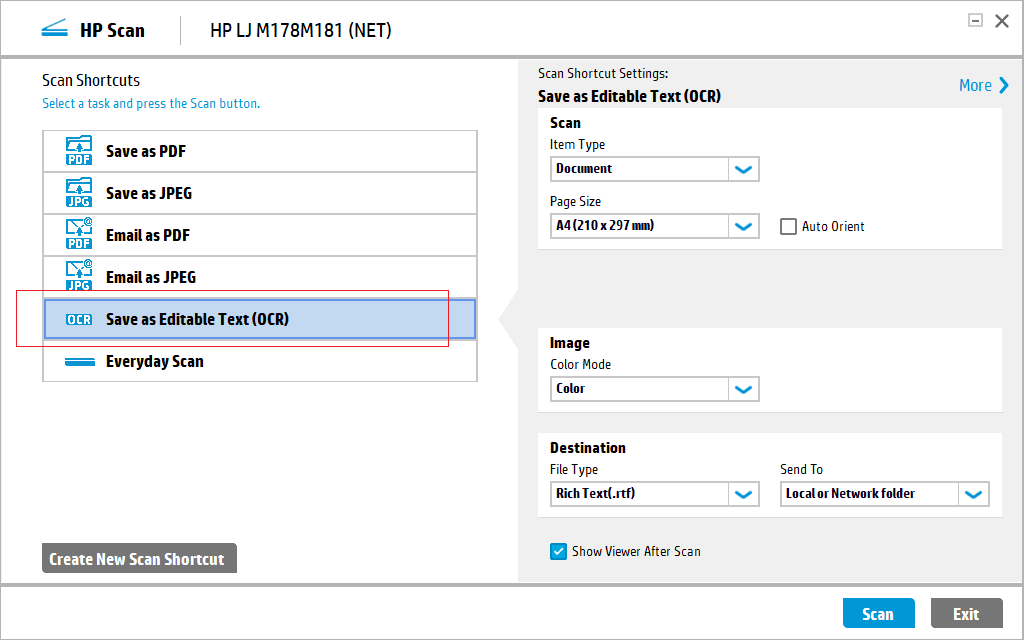Open the Send To dropdown
The image size is (1024, 640).
pyautogui.click(x=973, y=494)
